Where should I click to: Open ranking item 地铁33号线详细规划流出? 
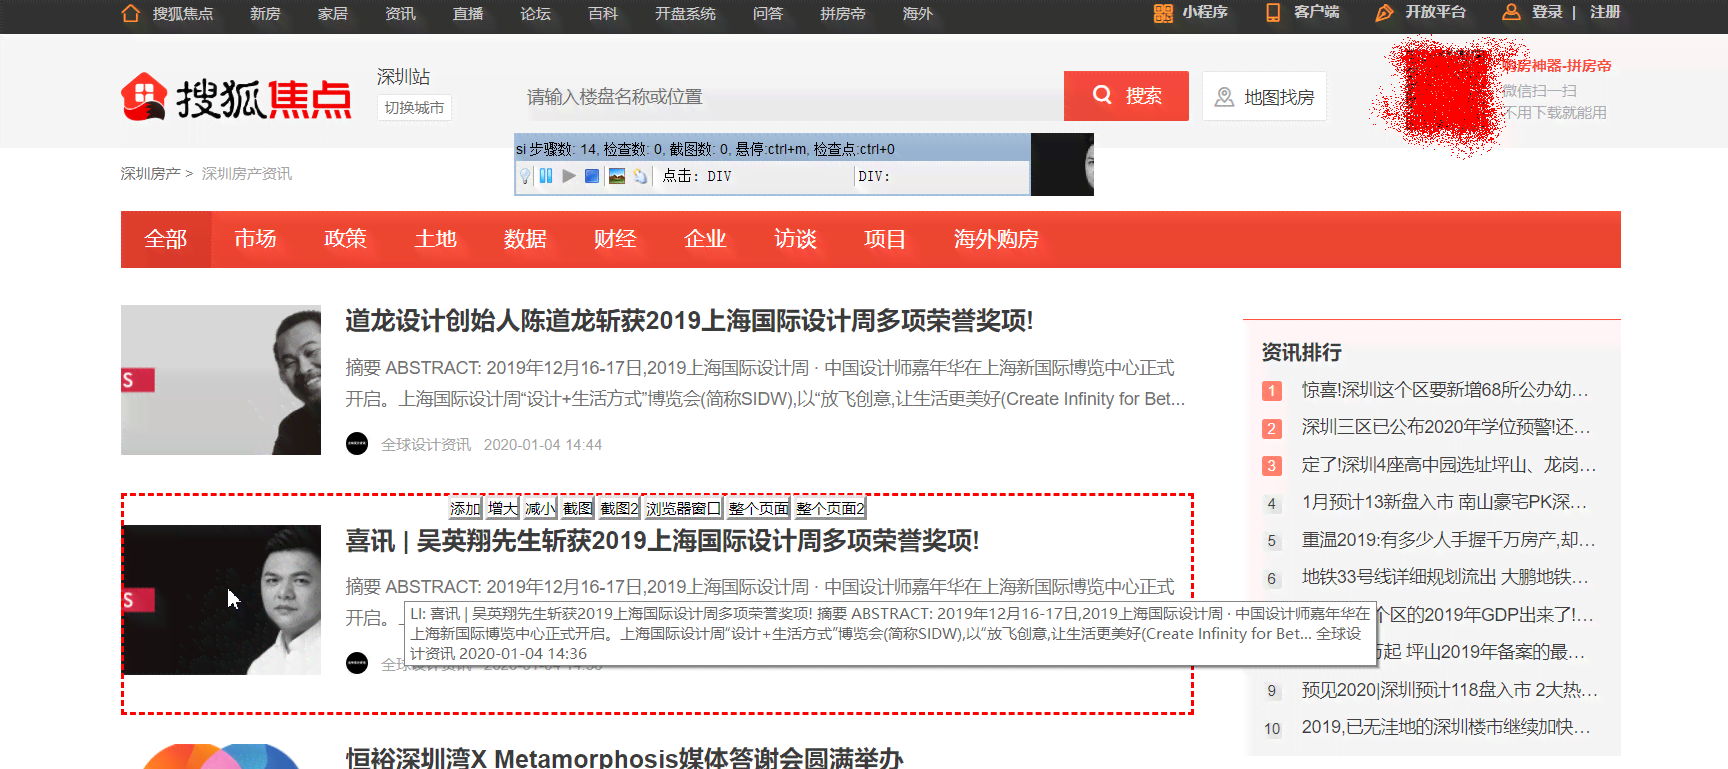[x=1445, y=577]
